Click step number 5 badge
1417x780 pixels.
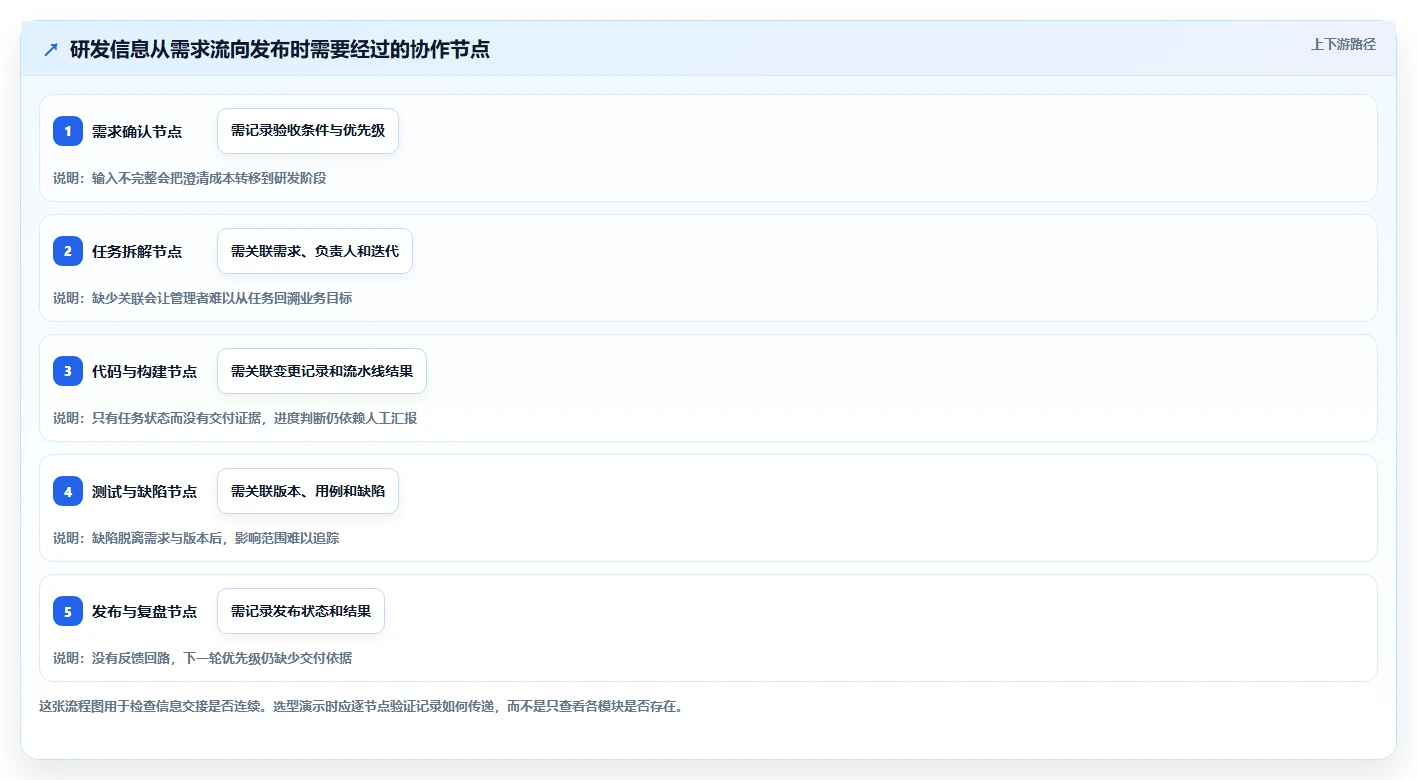[68, 611]
